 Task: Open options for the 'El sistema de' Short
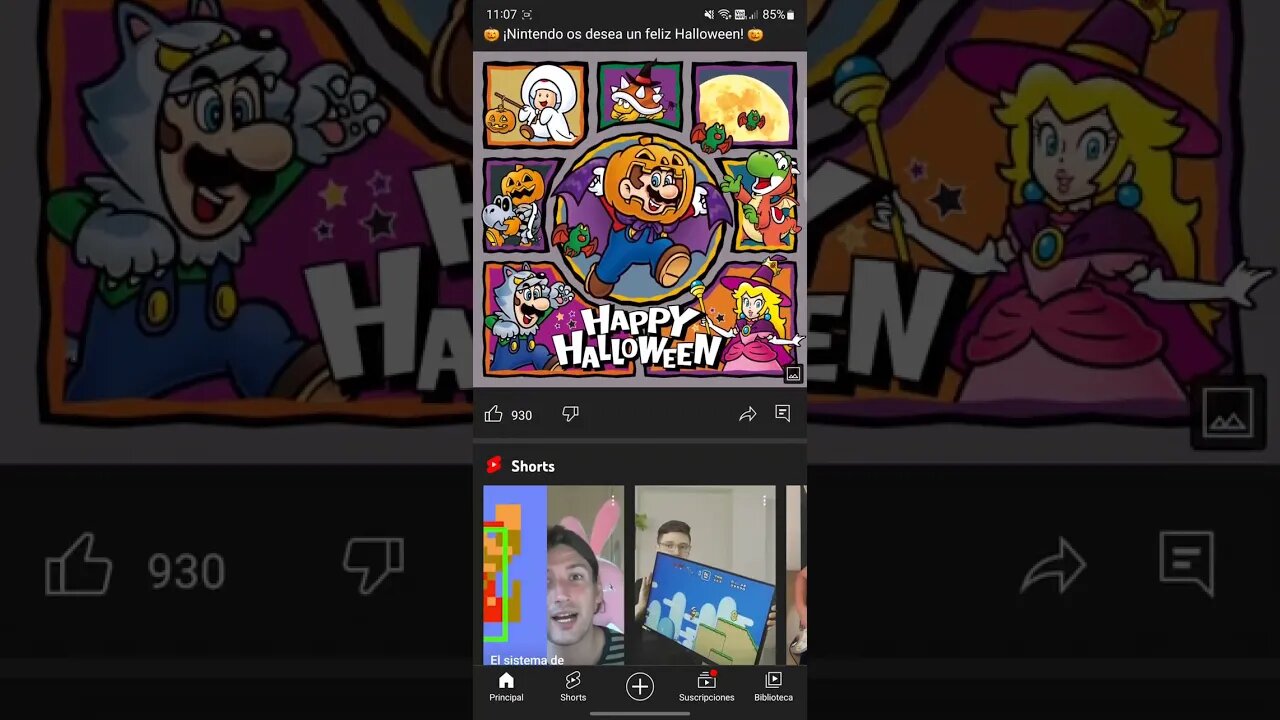tap(613, 500)
